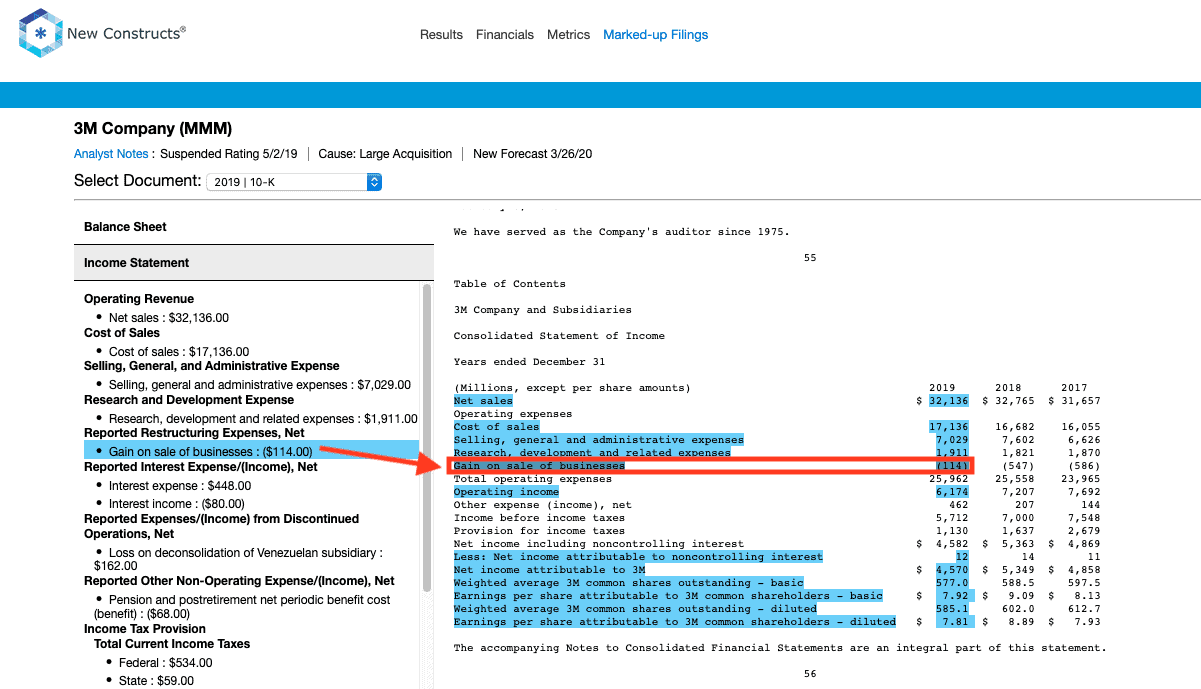Click 'Table of Contents' in the filing text
This screenshot has width=1201, height=689.
tap(509, 284)
